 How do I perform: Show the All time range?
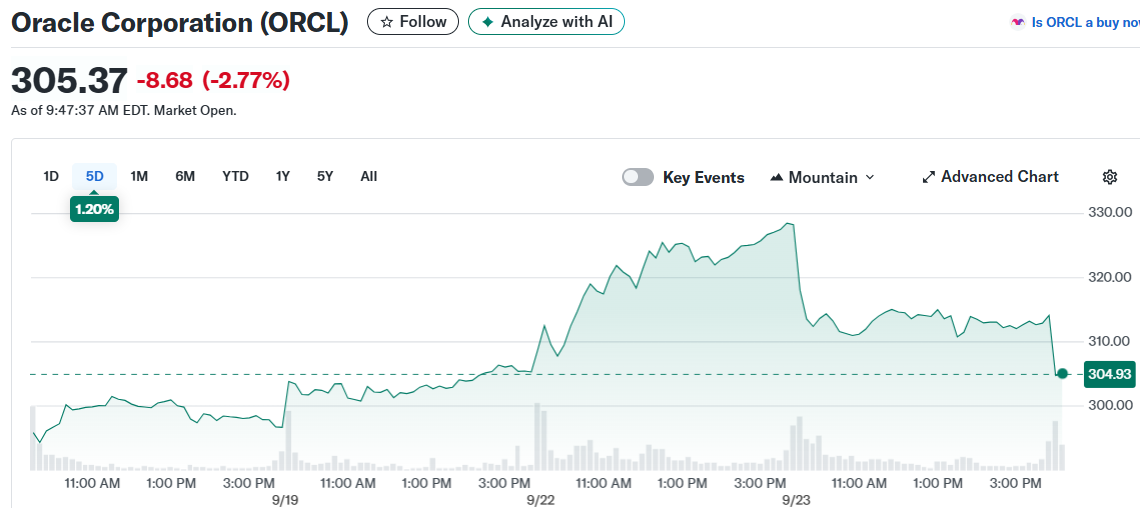point(369,176)
